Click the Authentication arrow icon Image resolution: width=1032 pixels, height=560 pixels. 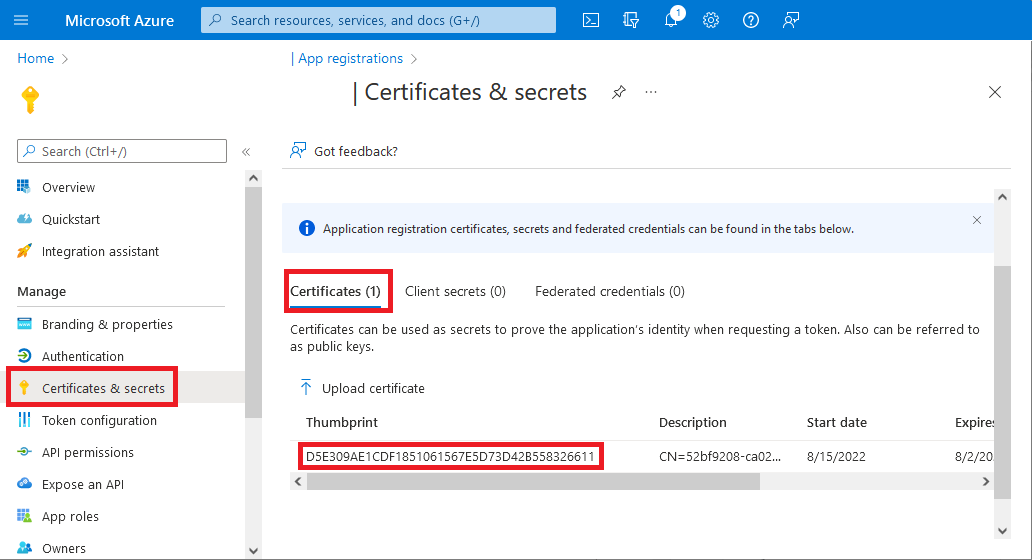click(24, 356)
